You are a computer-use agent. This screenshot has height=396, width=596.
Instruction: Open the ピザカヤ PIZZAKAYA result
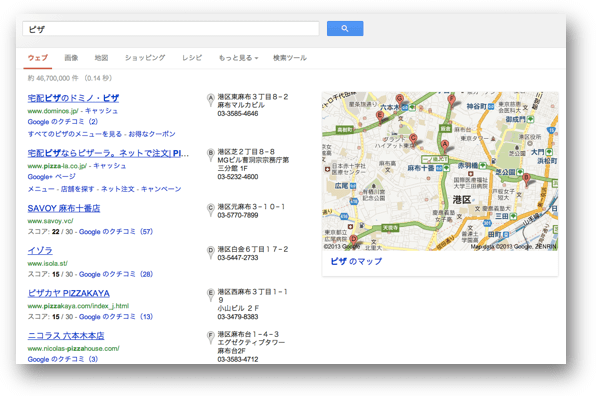(x=68, y=293)
